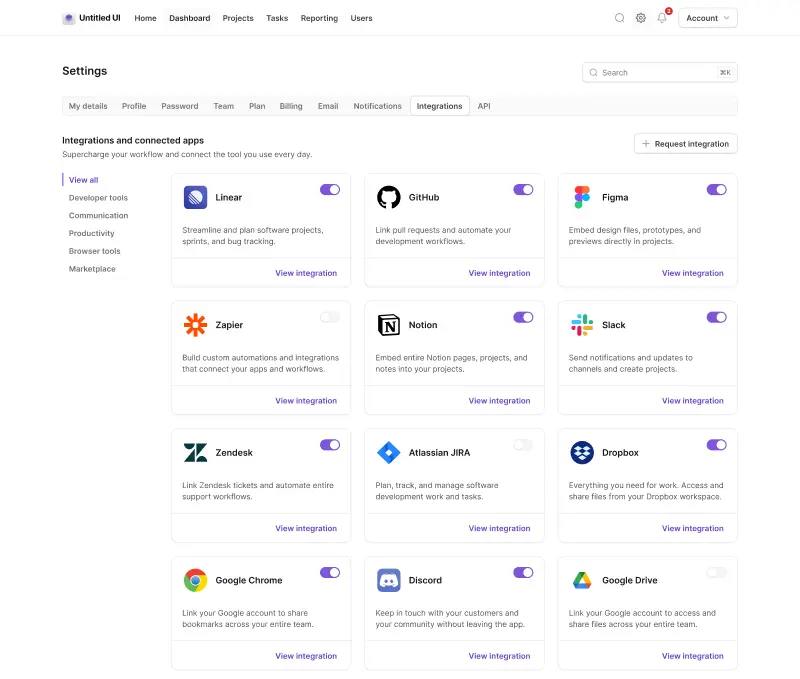View integration link for Slack

click(x=693, y=401)
